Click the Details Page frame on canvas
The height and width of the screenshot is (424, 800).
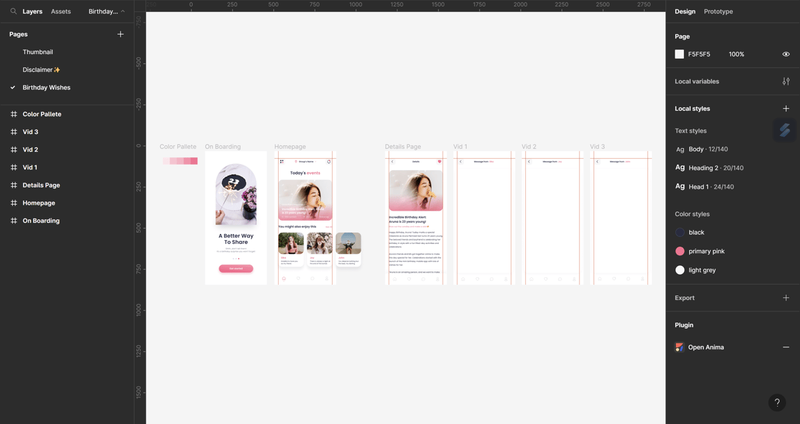coord(416,218)
